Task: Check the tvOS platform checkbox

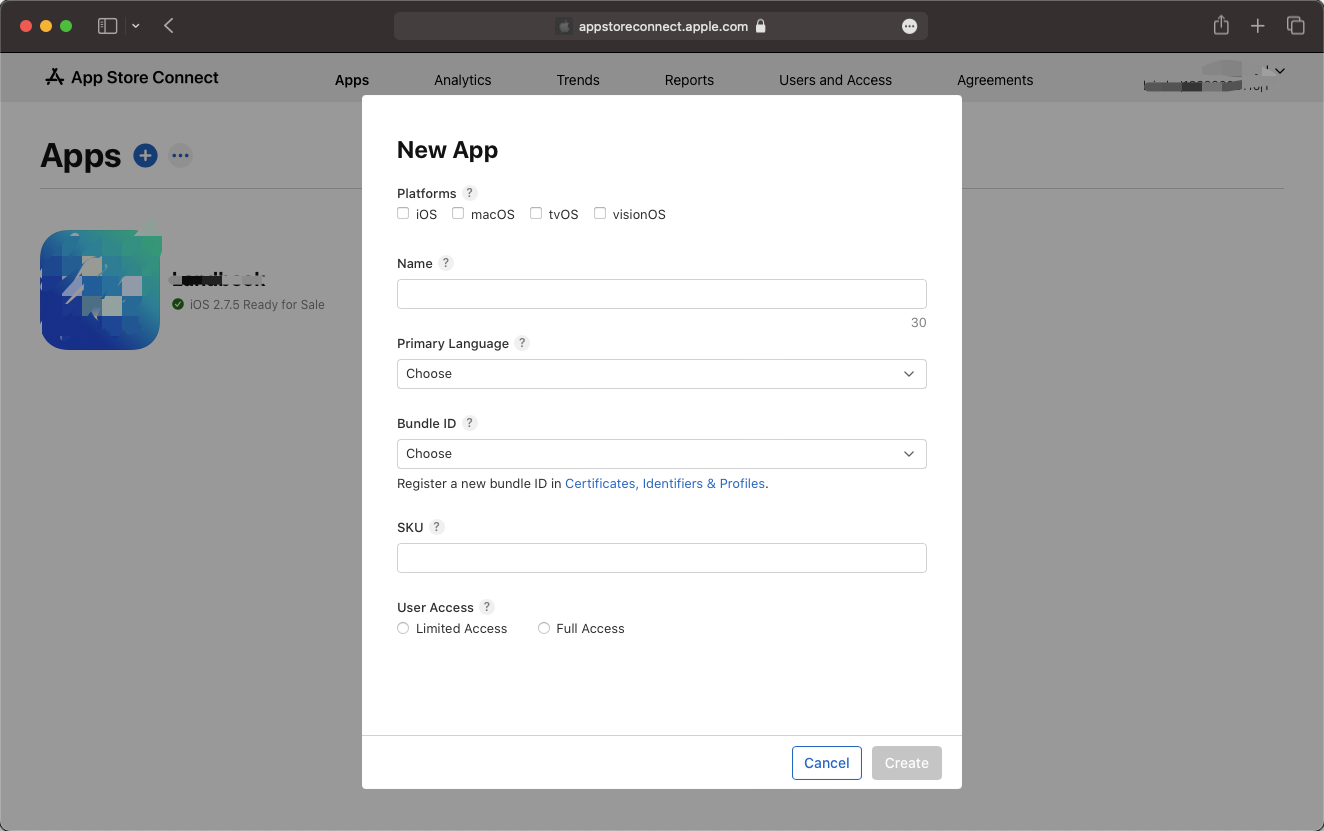Action: (x=536, y=213)
